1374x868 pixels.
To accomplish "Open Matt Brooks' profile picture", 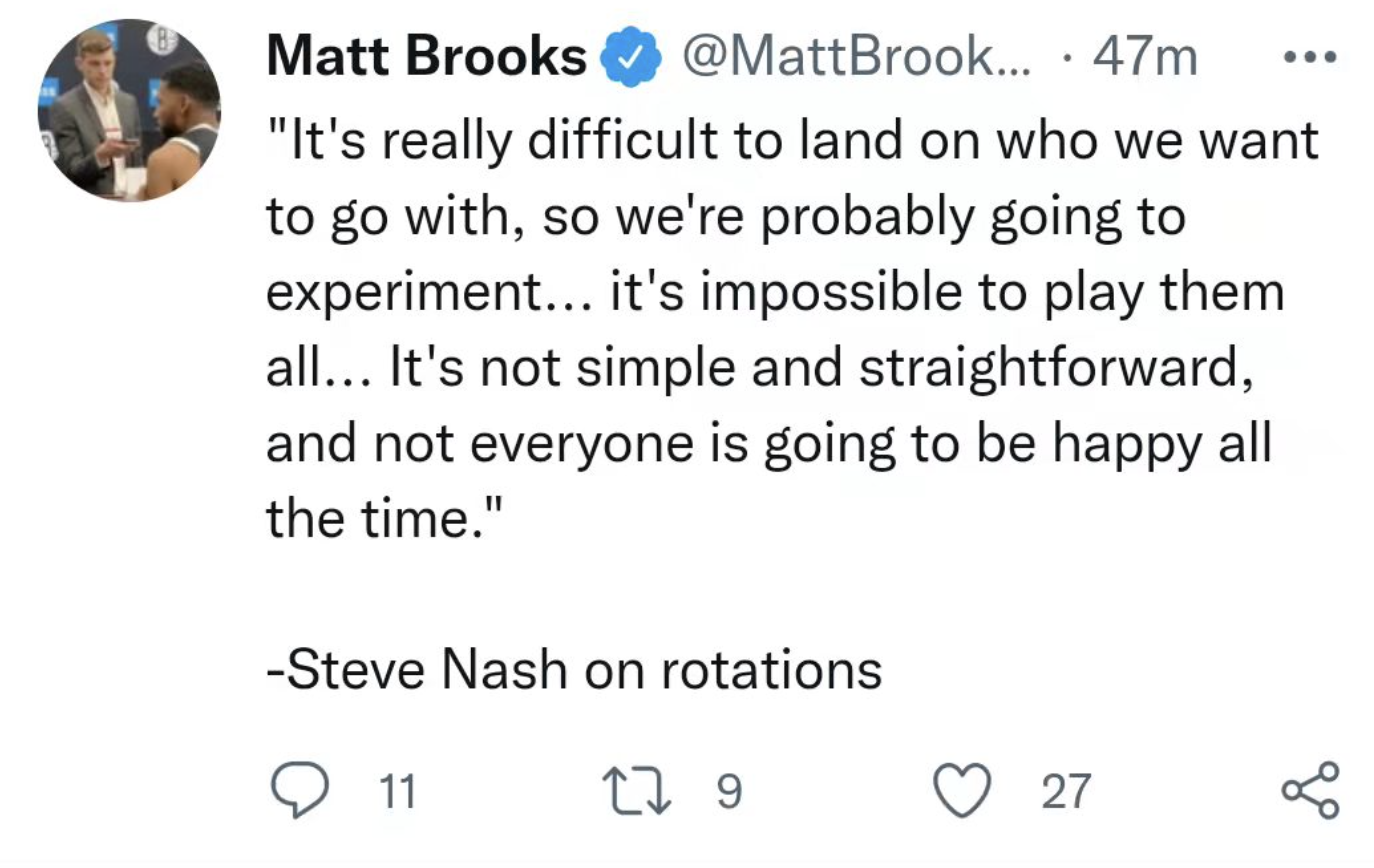I will click(x=129, y=109).
